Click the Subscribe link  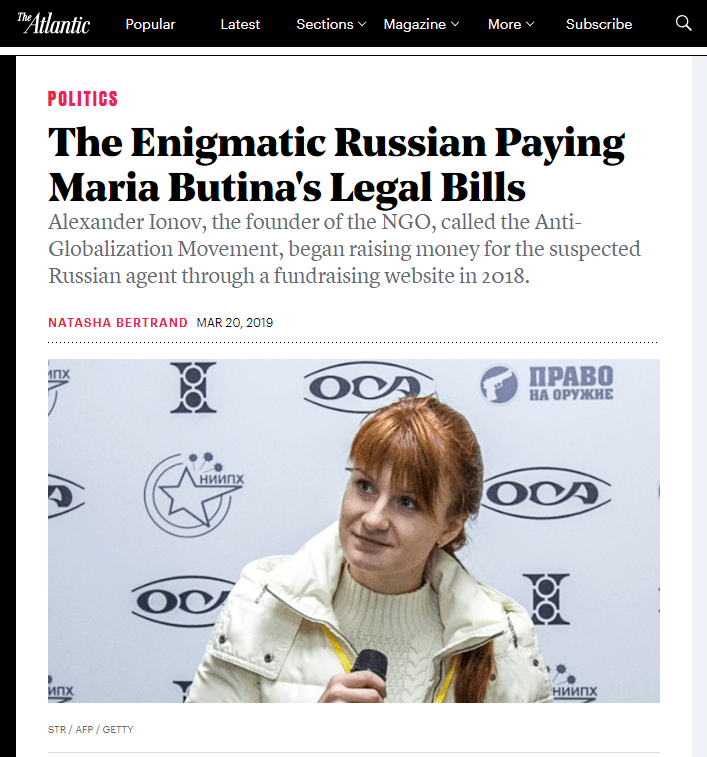point(599,24)
